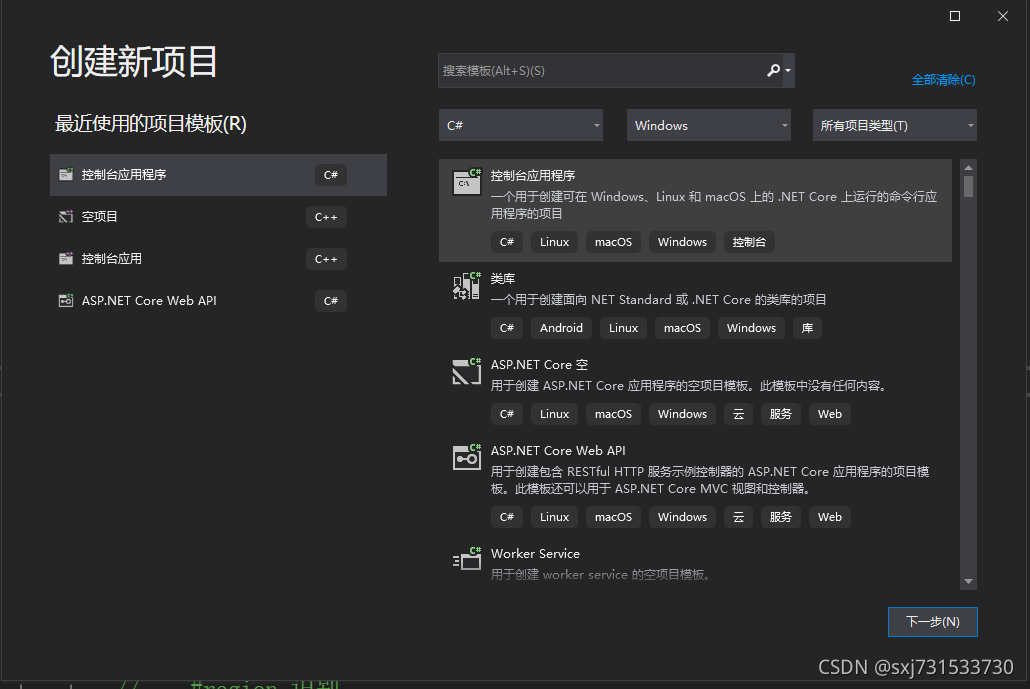The height and width of the screenshot is (689, 1030).
Task: Click the Android tag under 类库
Action: [x=561, y=328]
